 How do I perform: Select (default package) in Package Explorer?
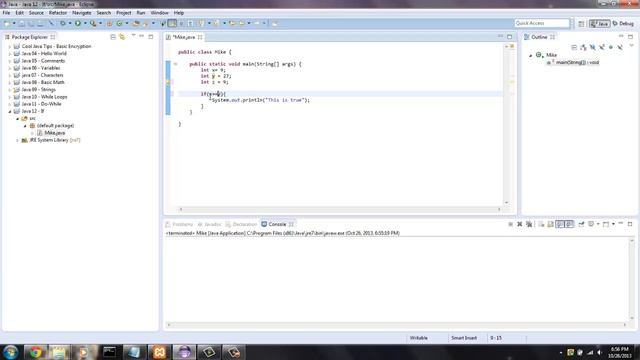tap(55, 126)
